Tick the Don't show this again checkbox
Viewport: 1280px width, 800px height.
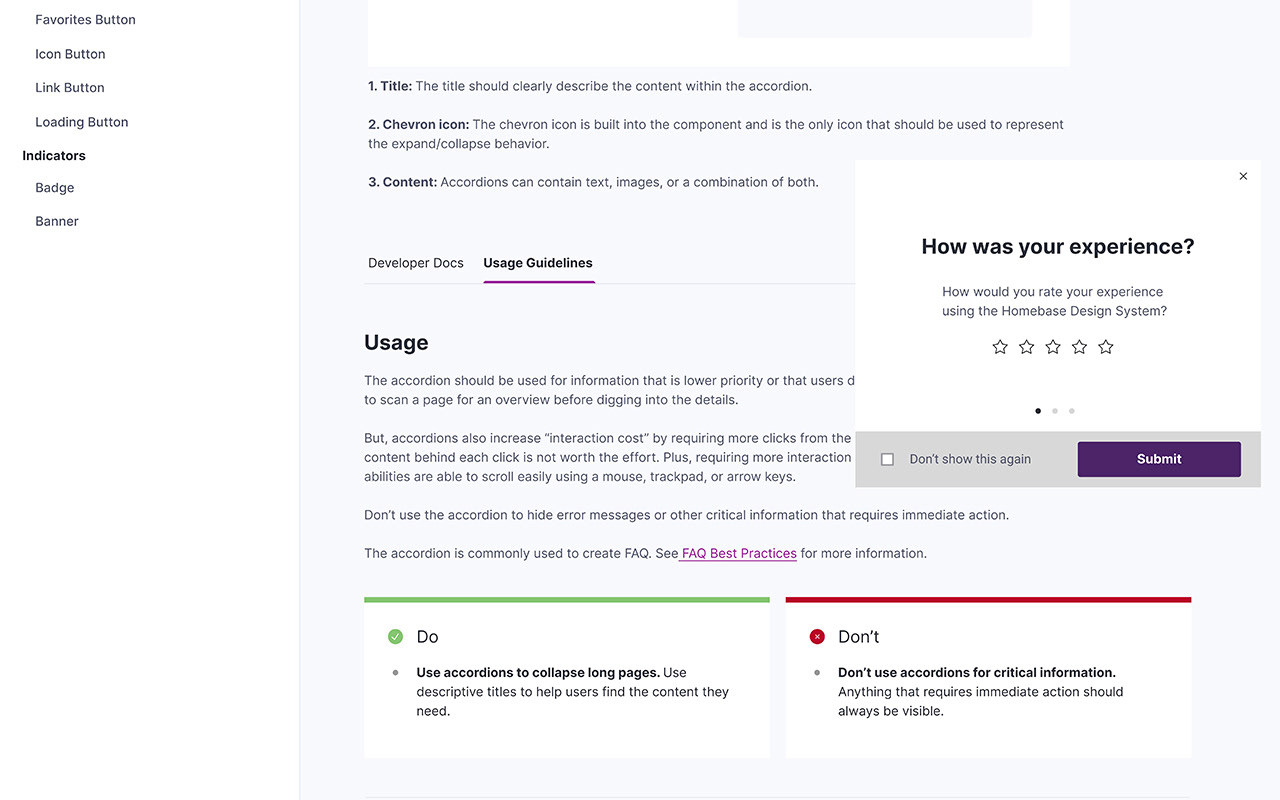click(x=887, y=459)
